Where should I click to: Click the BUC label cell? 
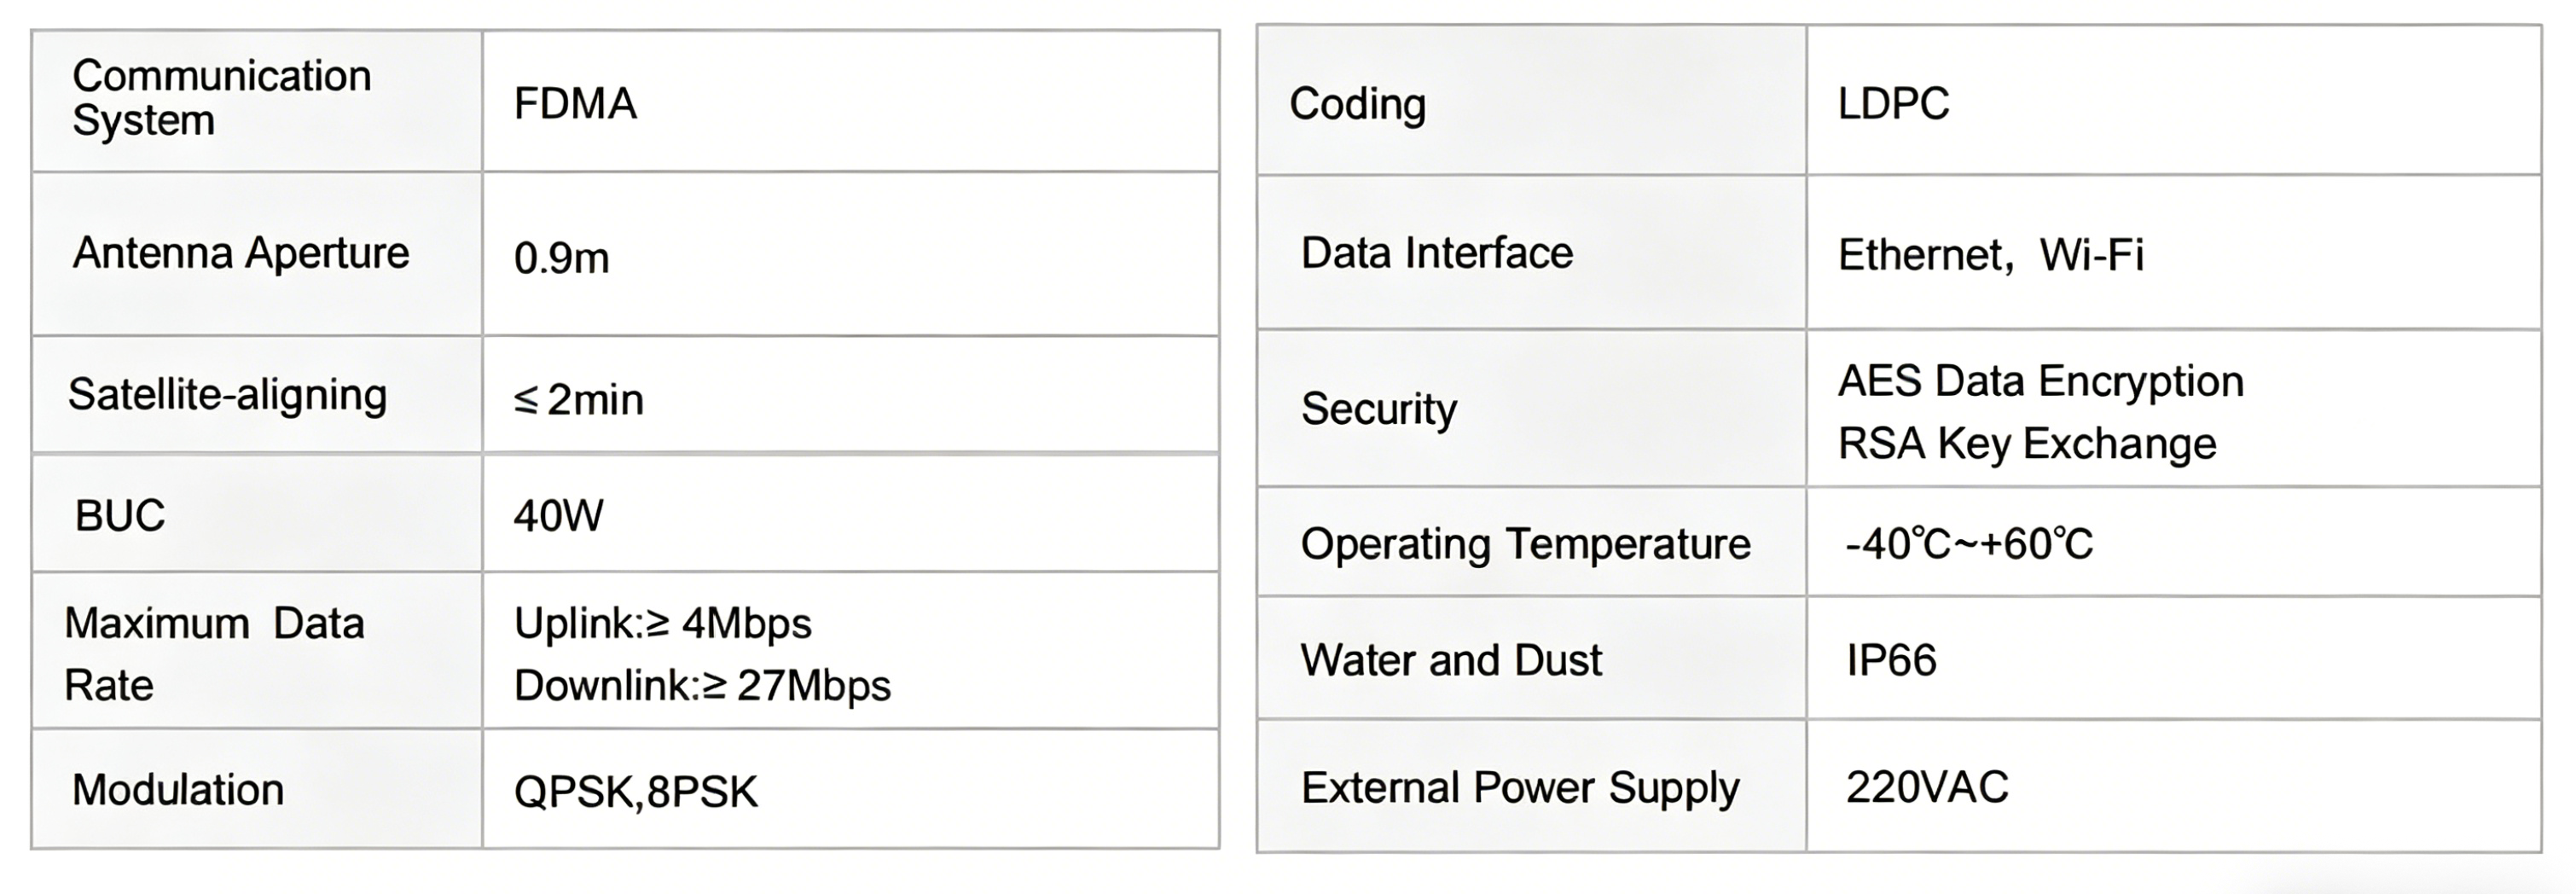tap(119, 515)
